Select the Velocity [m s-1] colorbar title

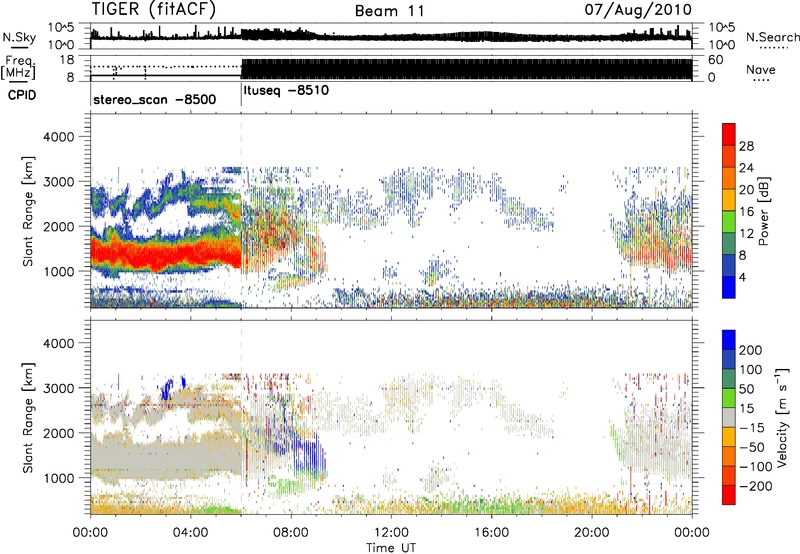pyautogui.click(x=782, y=417)
